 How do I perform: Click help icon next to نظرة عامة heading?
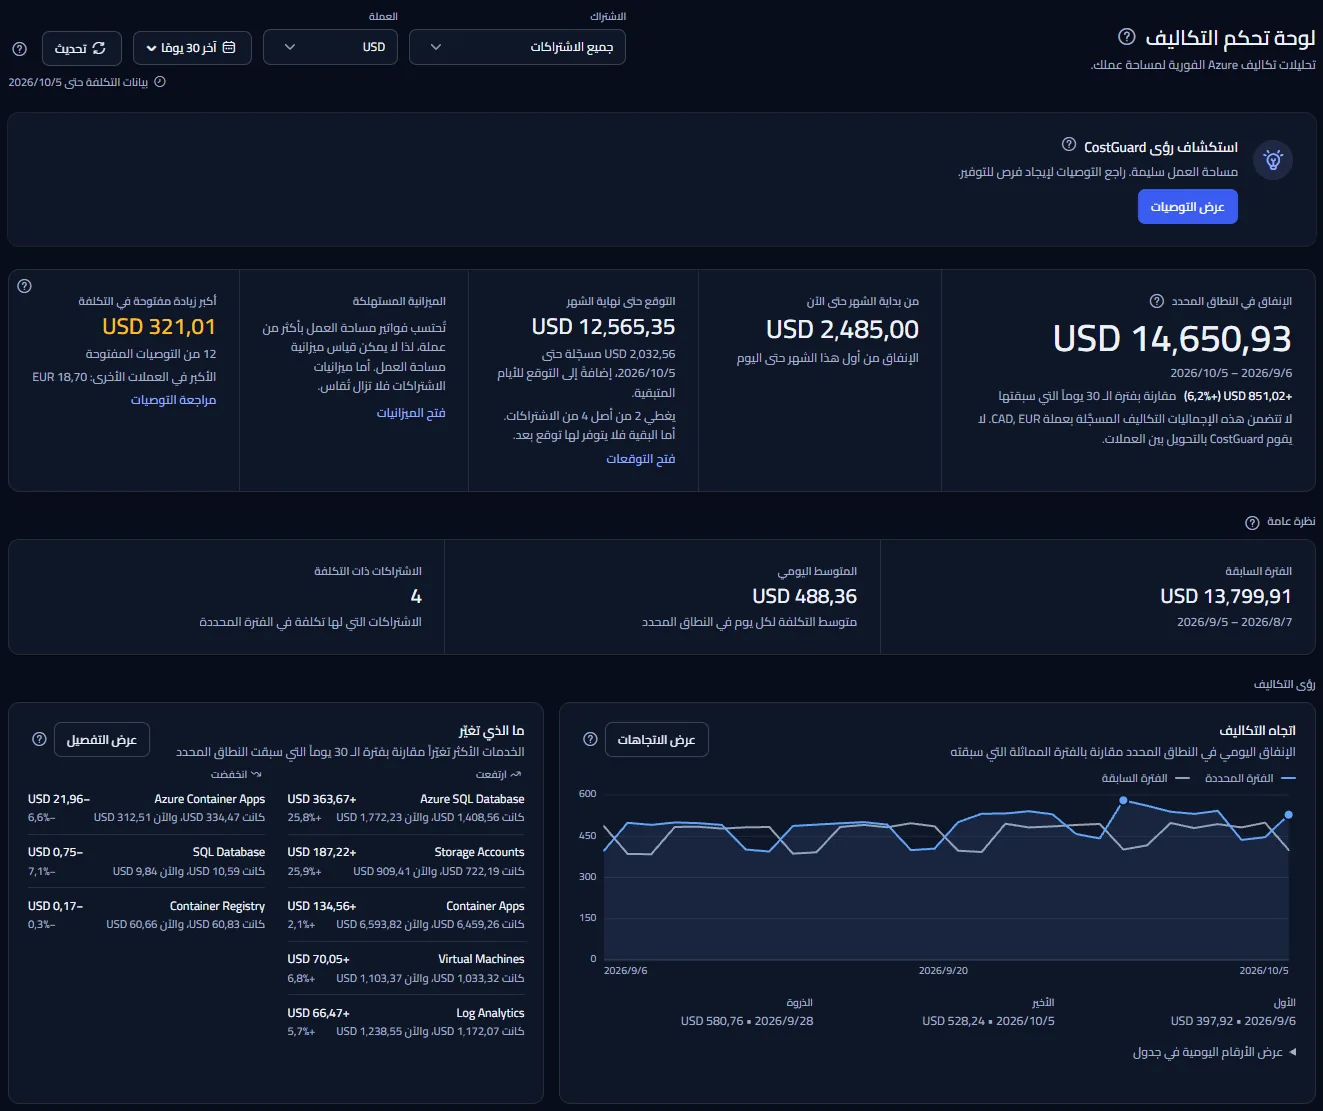tap(1252, 522)
